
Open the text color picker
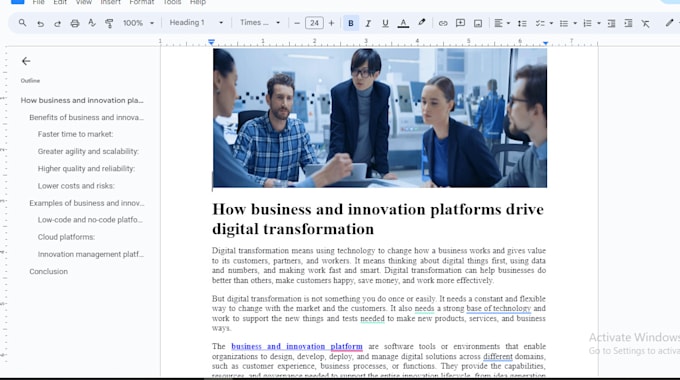(x=403, y=23)
